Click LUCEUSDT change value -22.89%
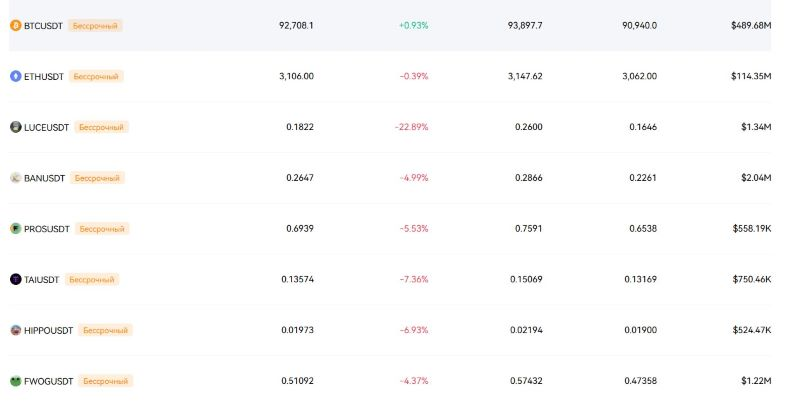This screenshot has width=800, height=403. pos(411,127)
